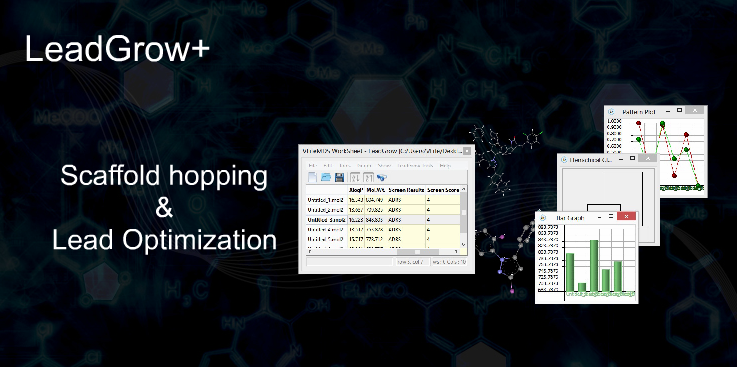This screenshot has height=367, width=737.
Task: Click the horizontal scrollbar thumb in worksheet
Action: (417, 252)
